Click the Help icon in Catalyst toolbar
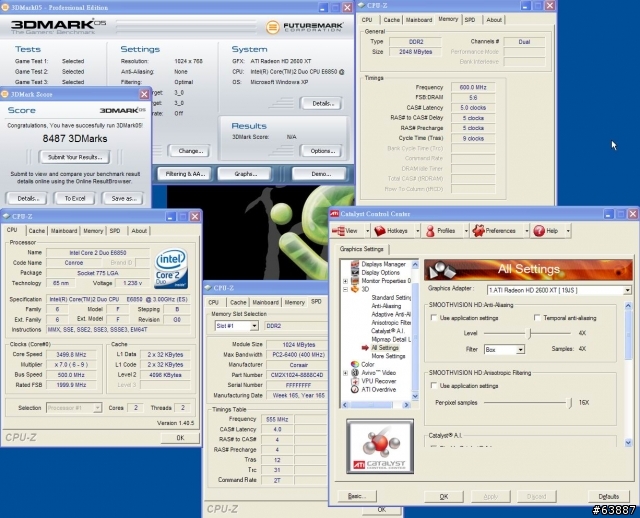Viewport: 640px width, 518px height. point(539,231)
